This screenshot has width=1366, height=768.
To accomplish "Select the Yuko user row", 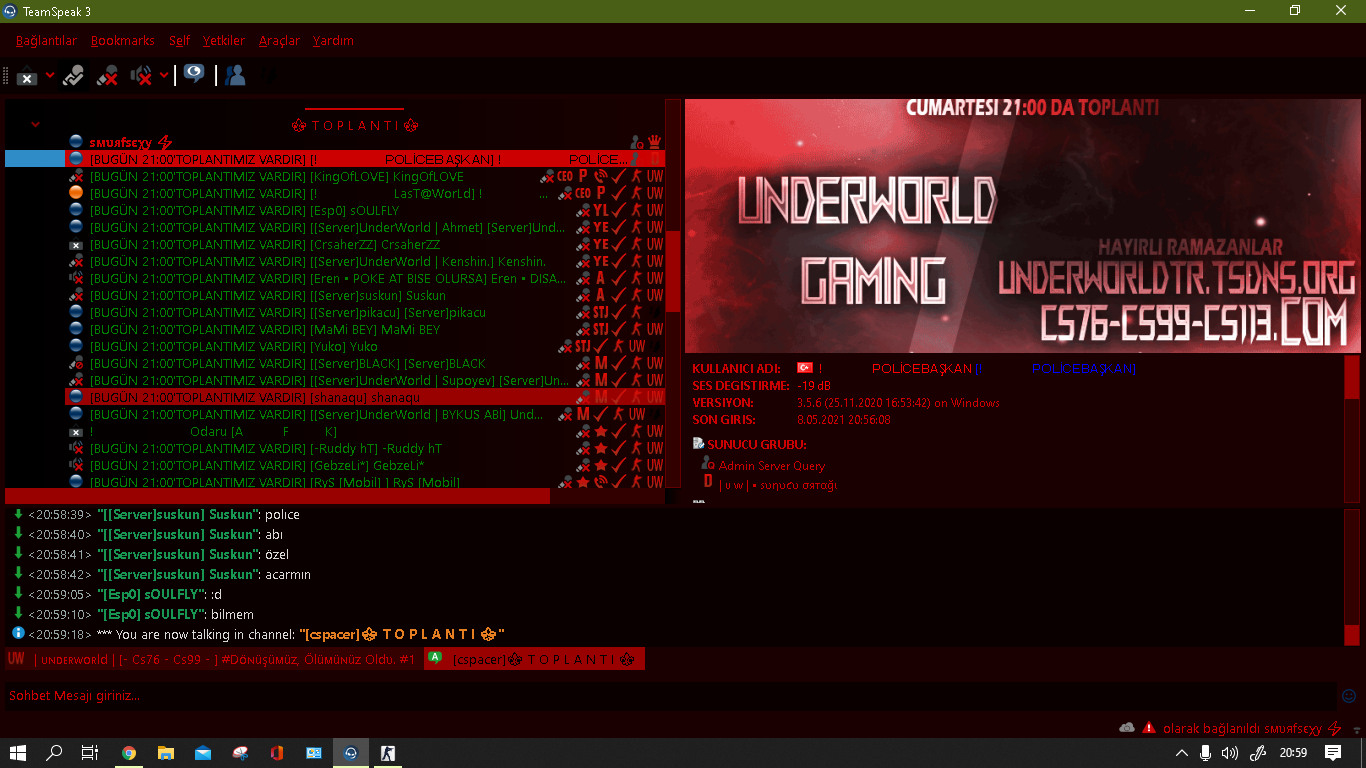I will (365, 346).
